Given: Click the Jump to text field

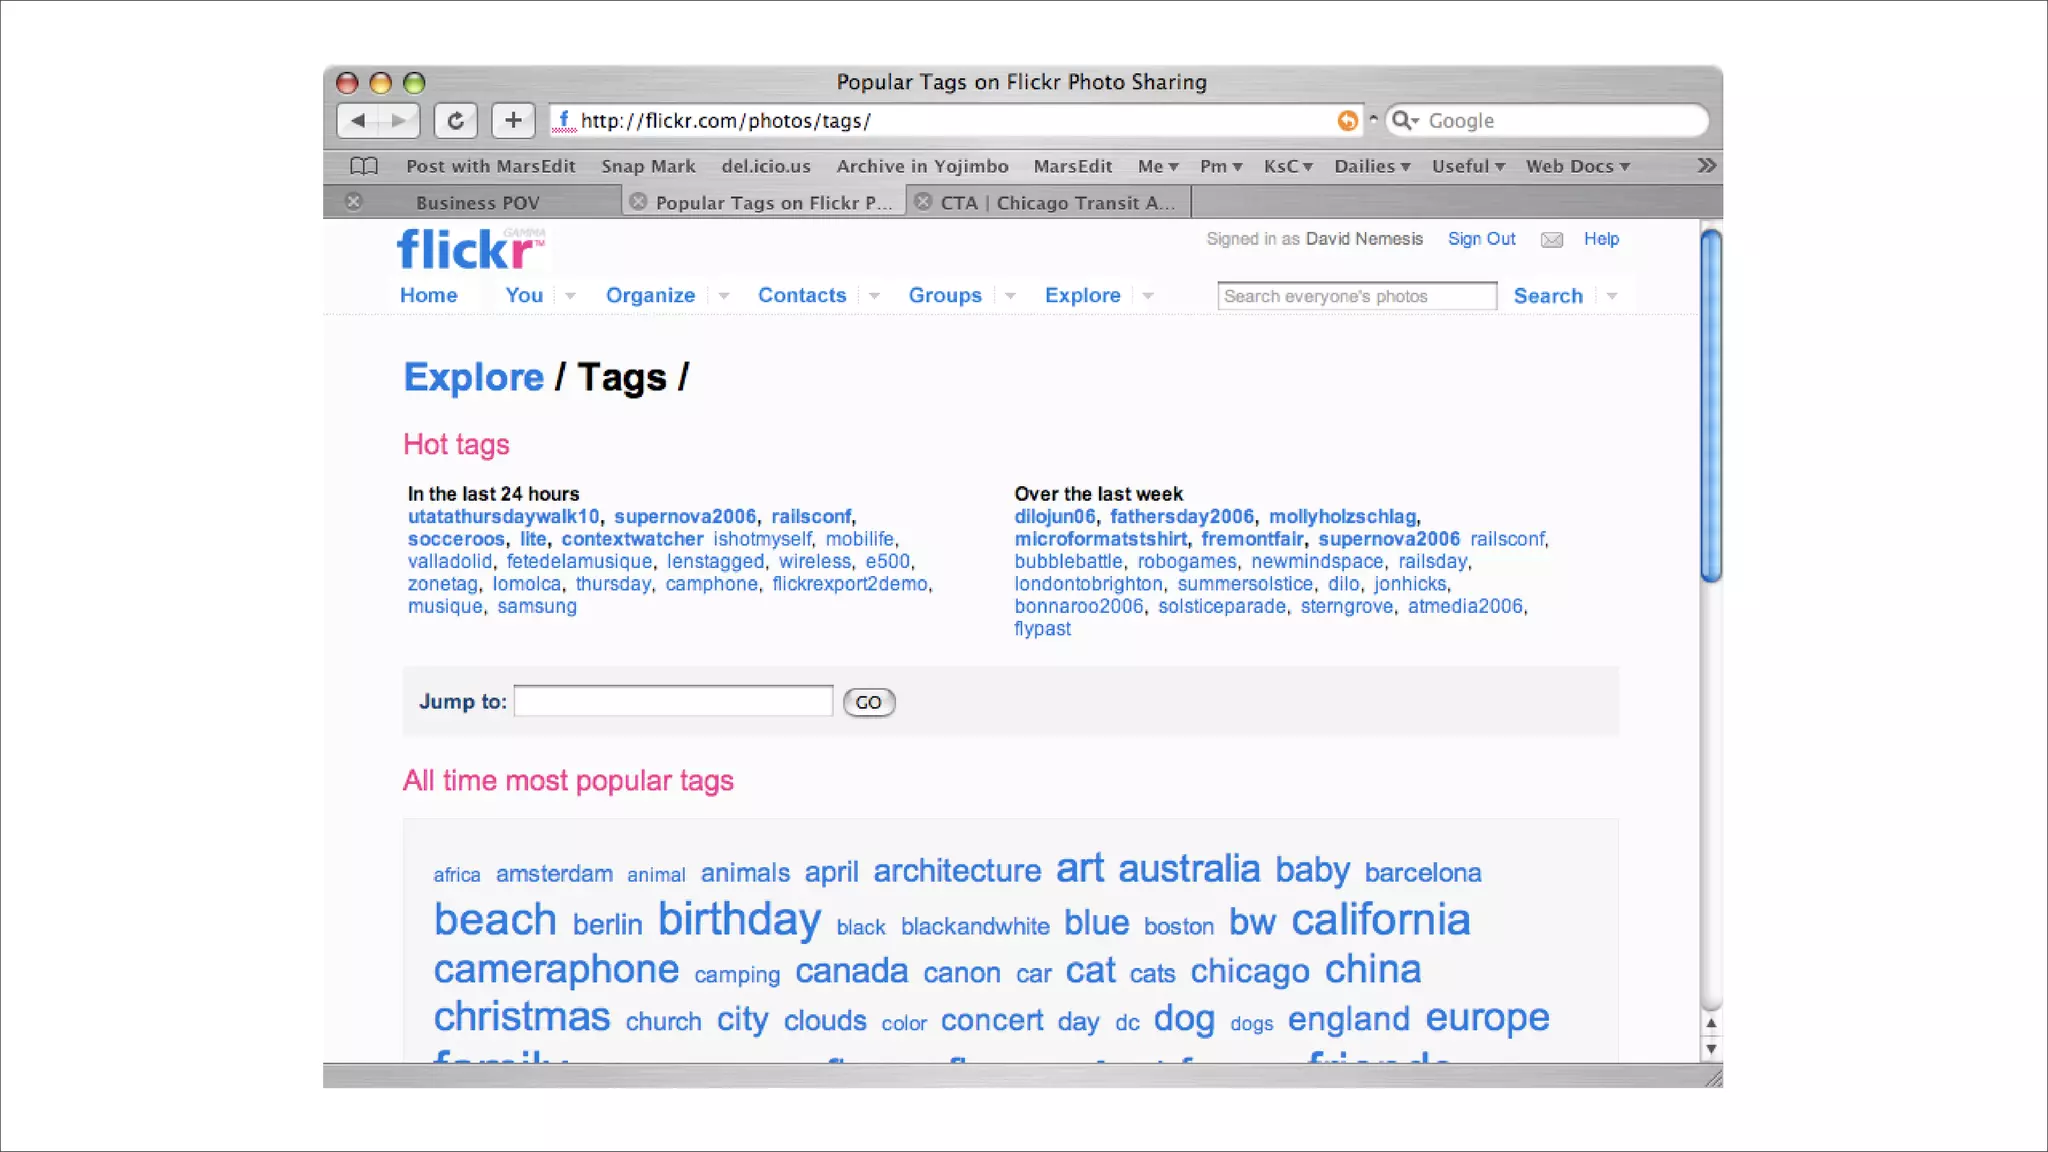Looking at the screenshot, I should pos(673,701).
